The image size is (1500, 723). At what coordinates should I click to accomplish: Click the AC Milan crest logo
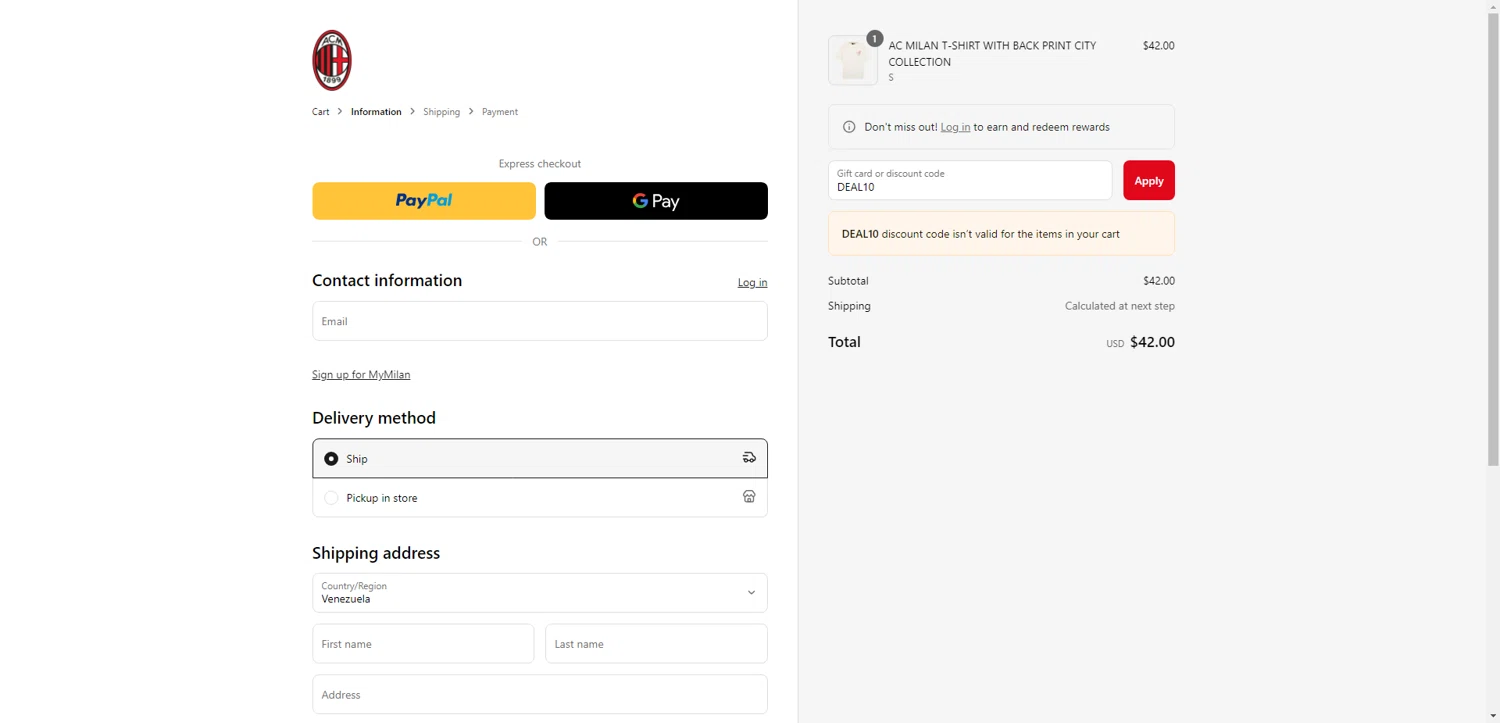[x=332, y=60]
